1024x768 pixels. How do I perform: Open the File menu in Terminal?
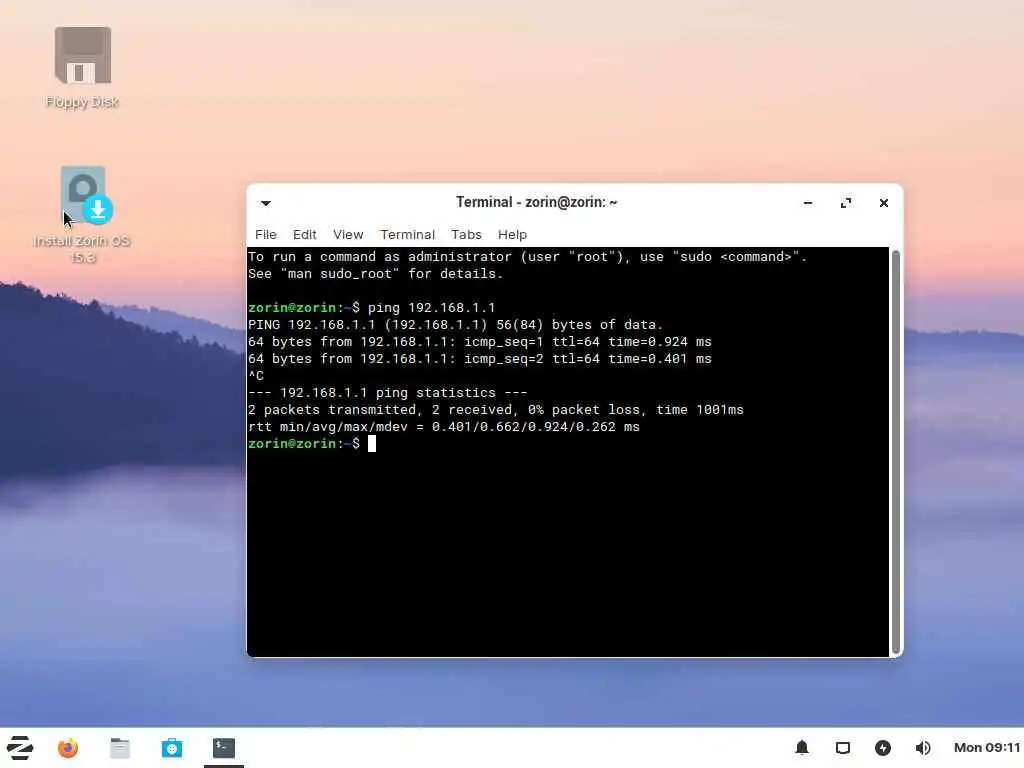266,234
